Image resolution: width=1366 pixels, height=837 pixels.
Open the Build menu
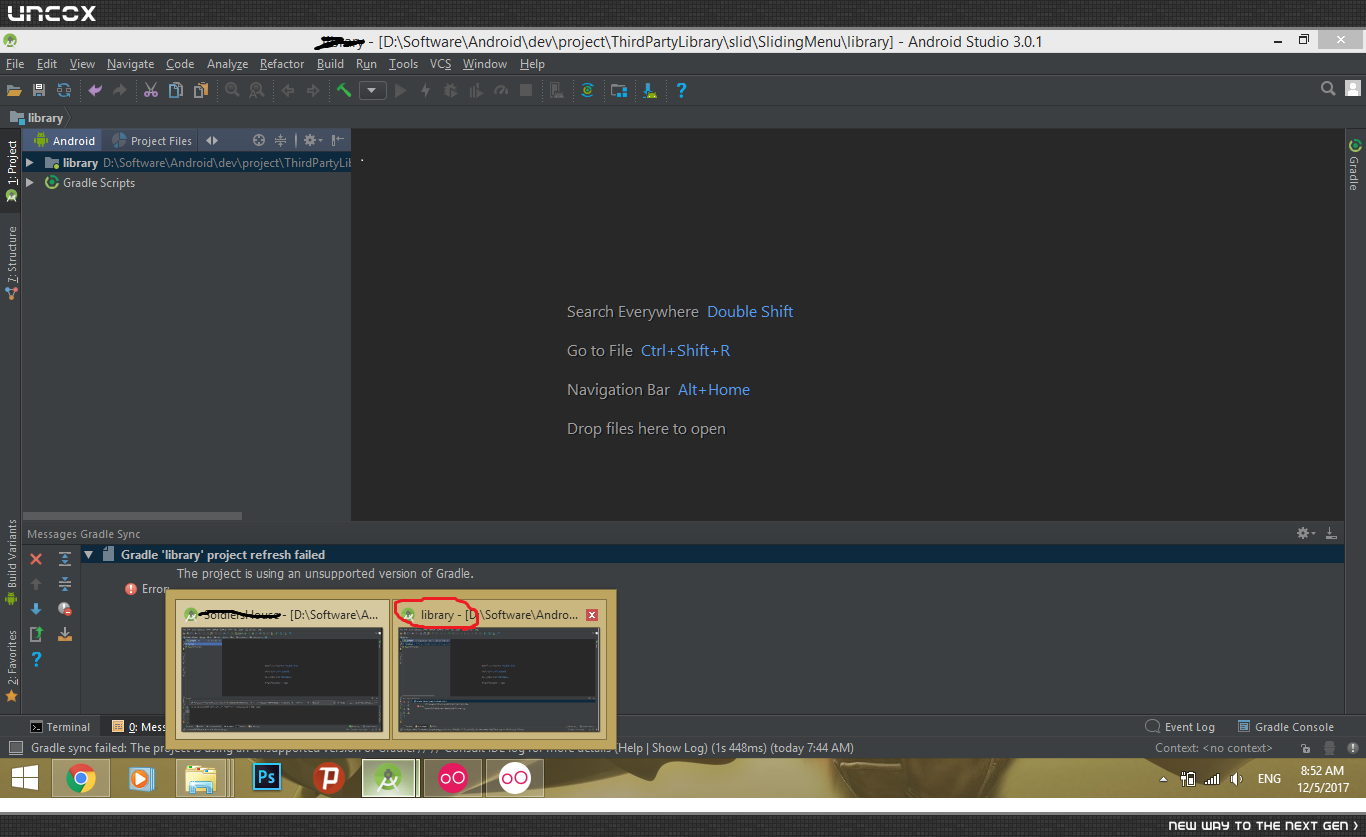pyautogui.click(x=330, y=64)
